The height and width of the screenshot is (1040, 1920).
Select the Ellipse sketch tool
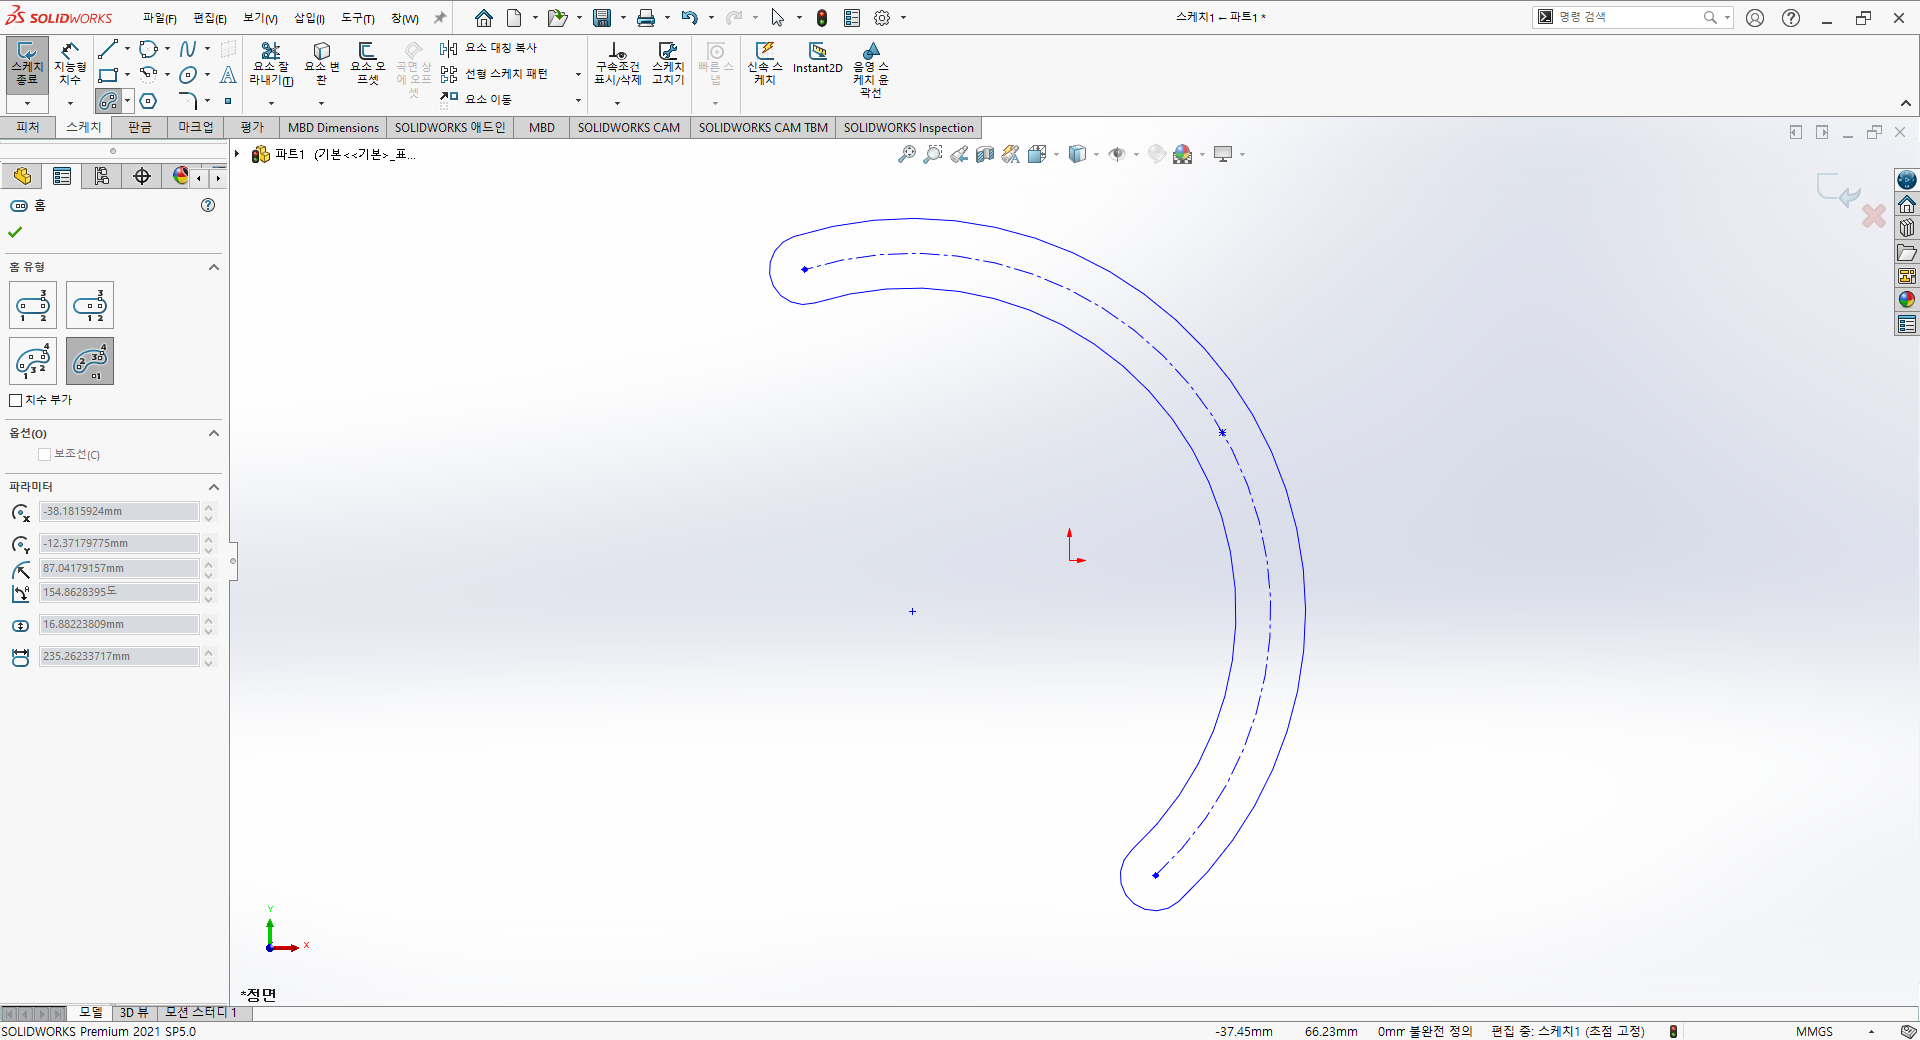[x=188, y=75]
